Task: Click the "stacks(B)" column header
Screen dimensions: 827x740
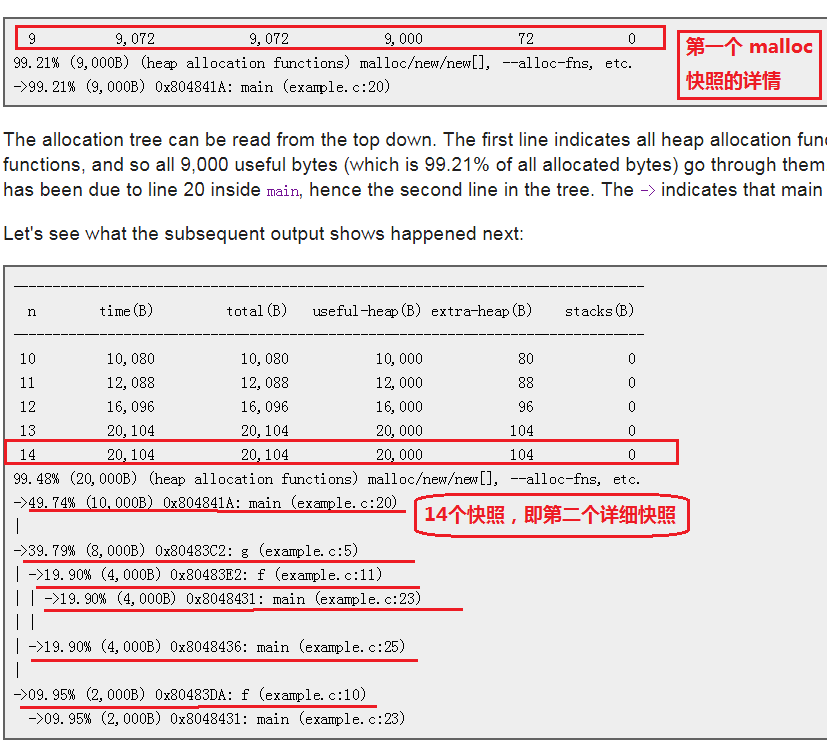Action: pos(599,311)
